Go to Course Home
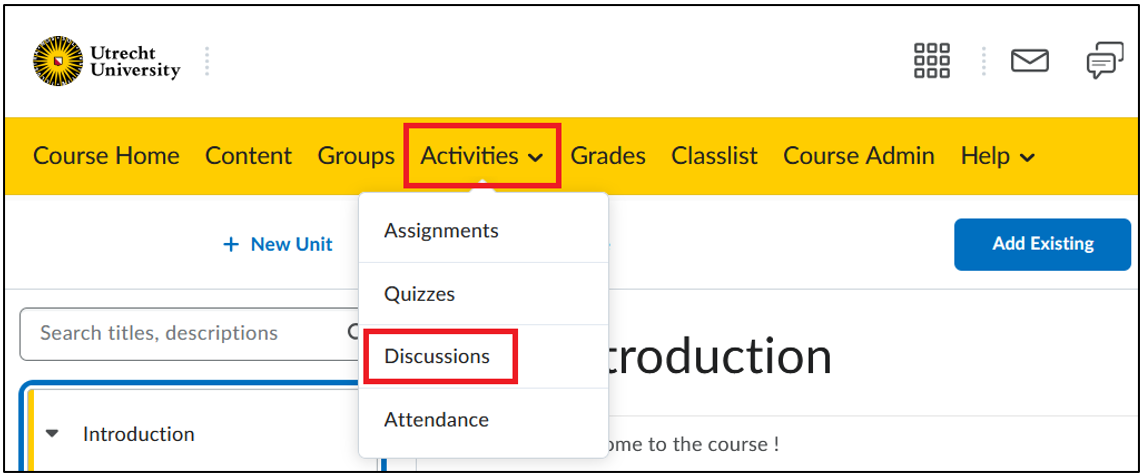This screenshot has height=476, width=1142. click(x=106, y=156)
